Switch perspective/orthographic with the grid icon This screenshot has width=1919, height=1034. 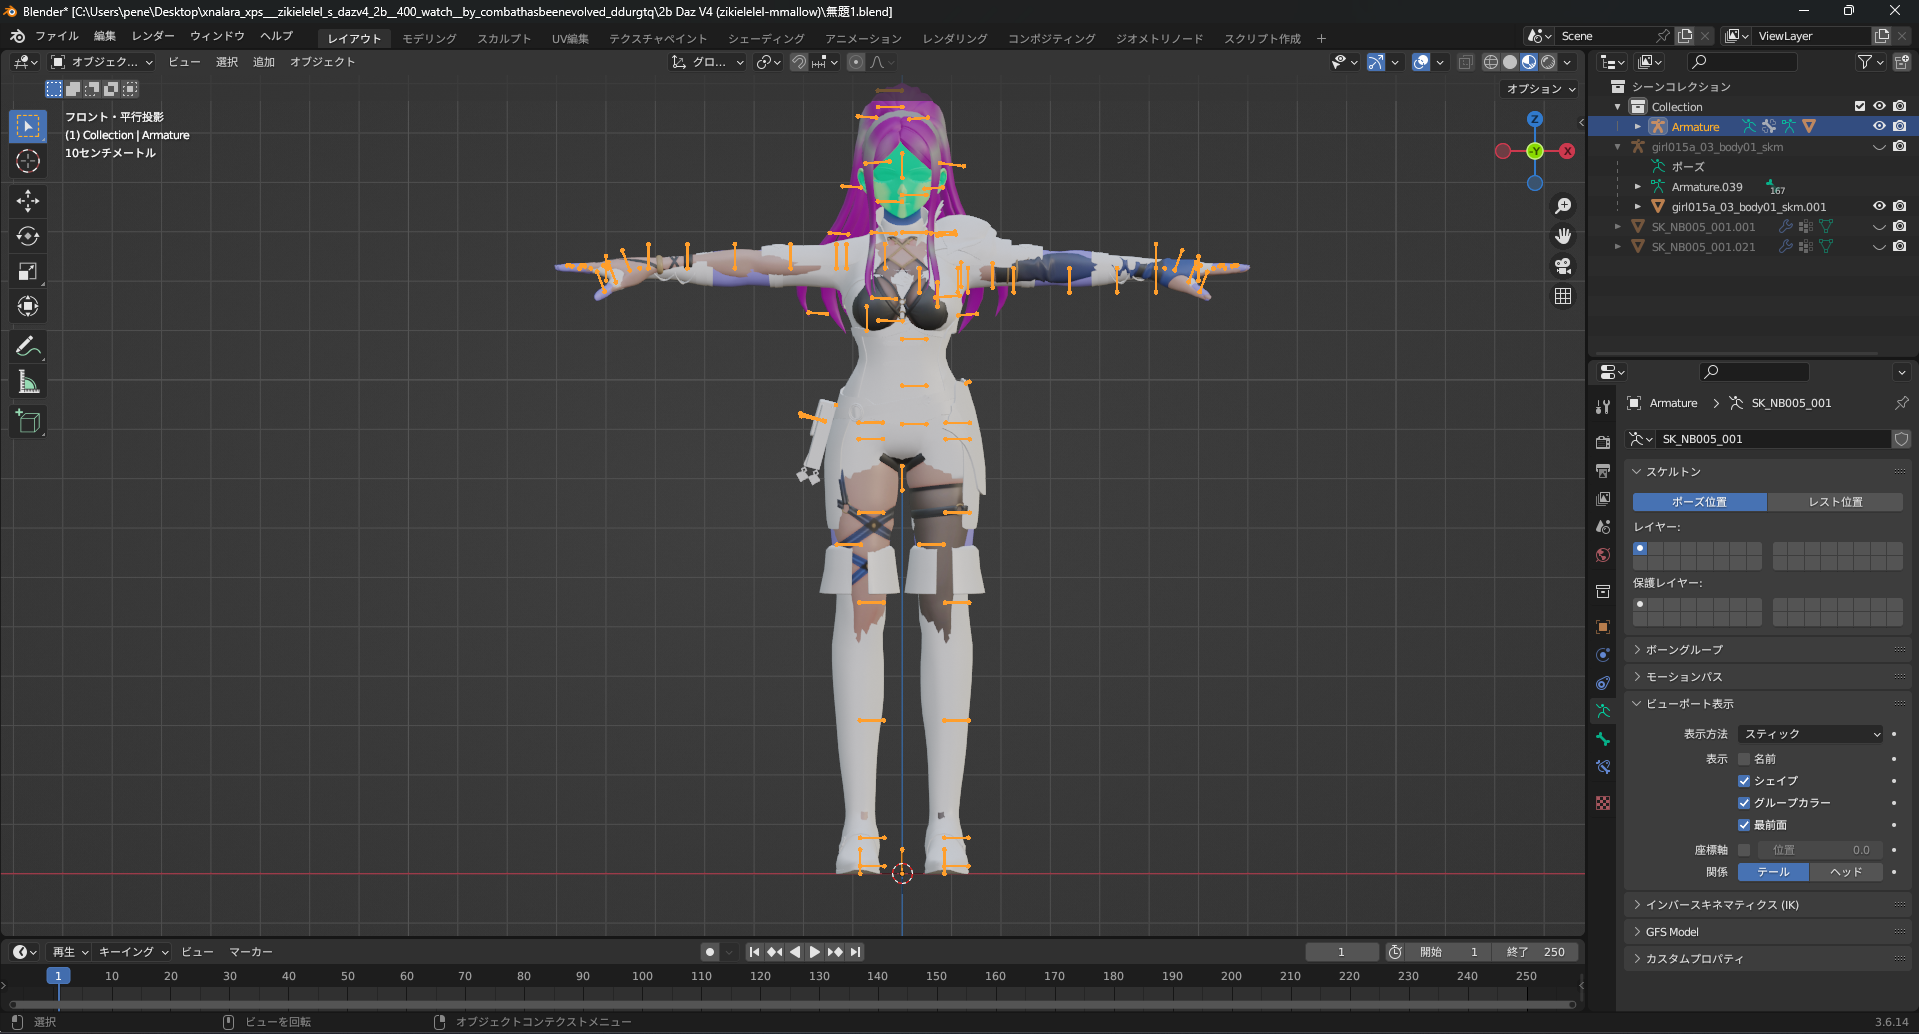pyautogui.click(x=1563, y=296)
